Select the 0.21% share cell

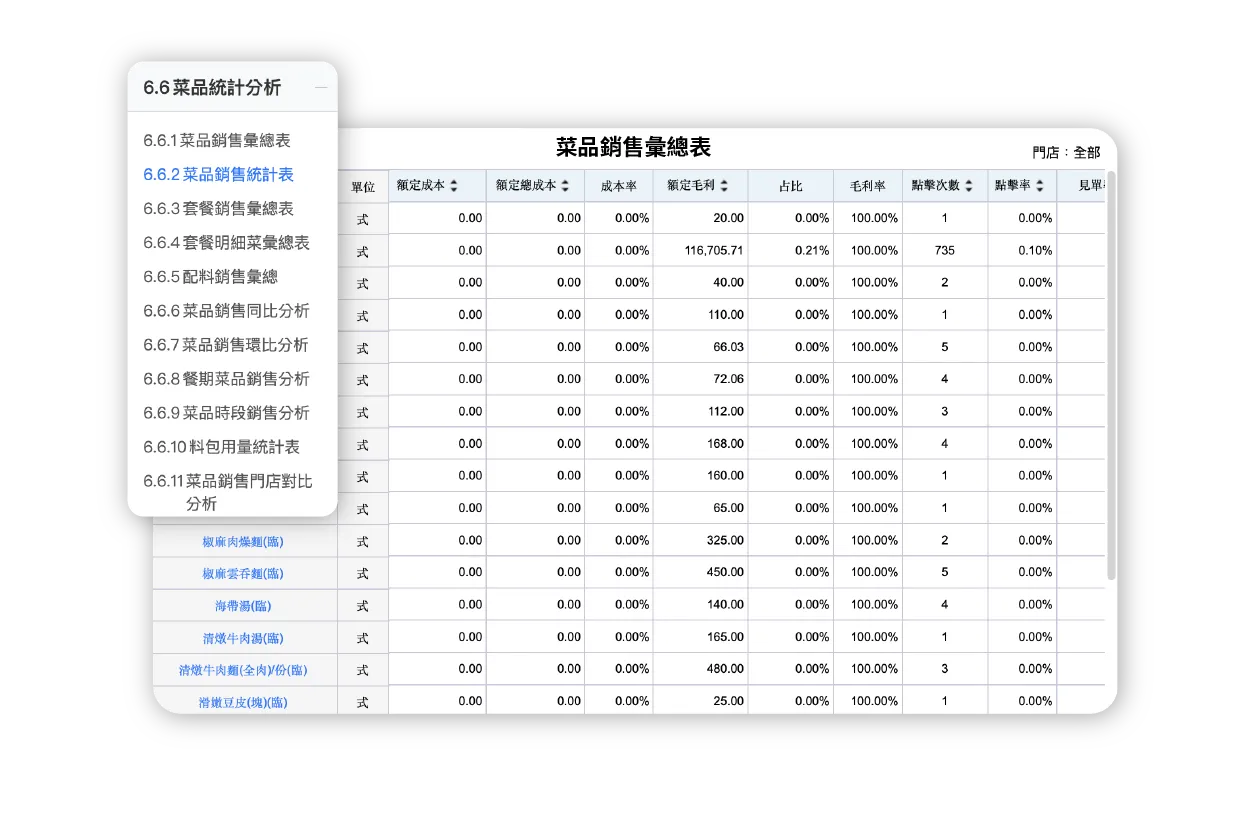790,251
